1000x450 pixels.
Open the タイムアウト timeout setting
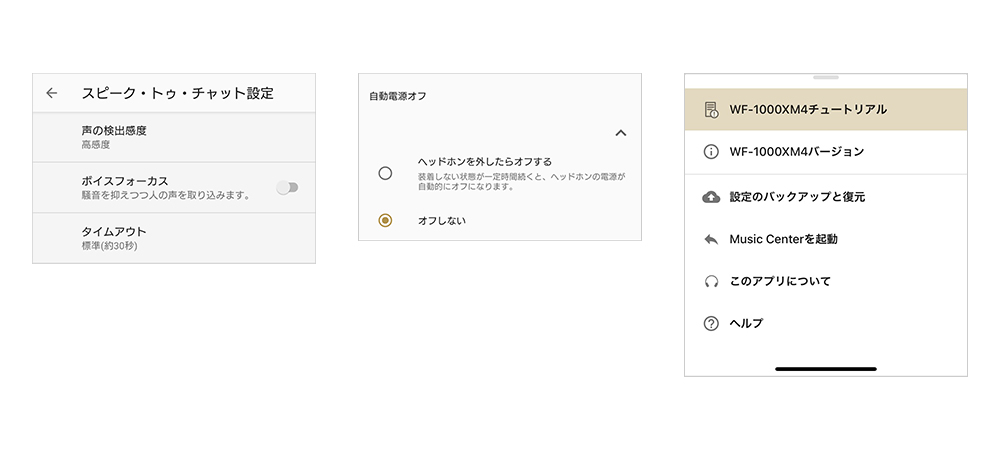click(174, 238)
